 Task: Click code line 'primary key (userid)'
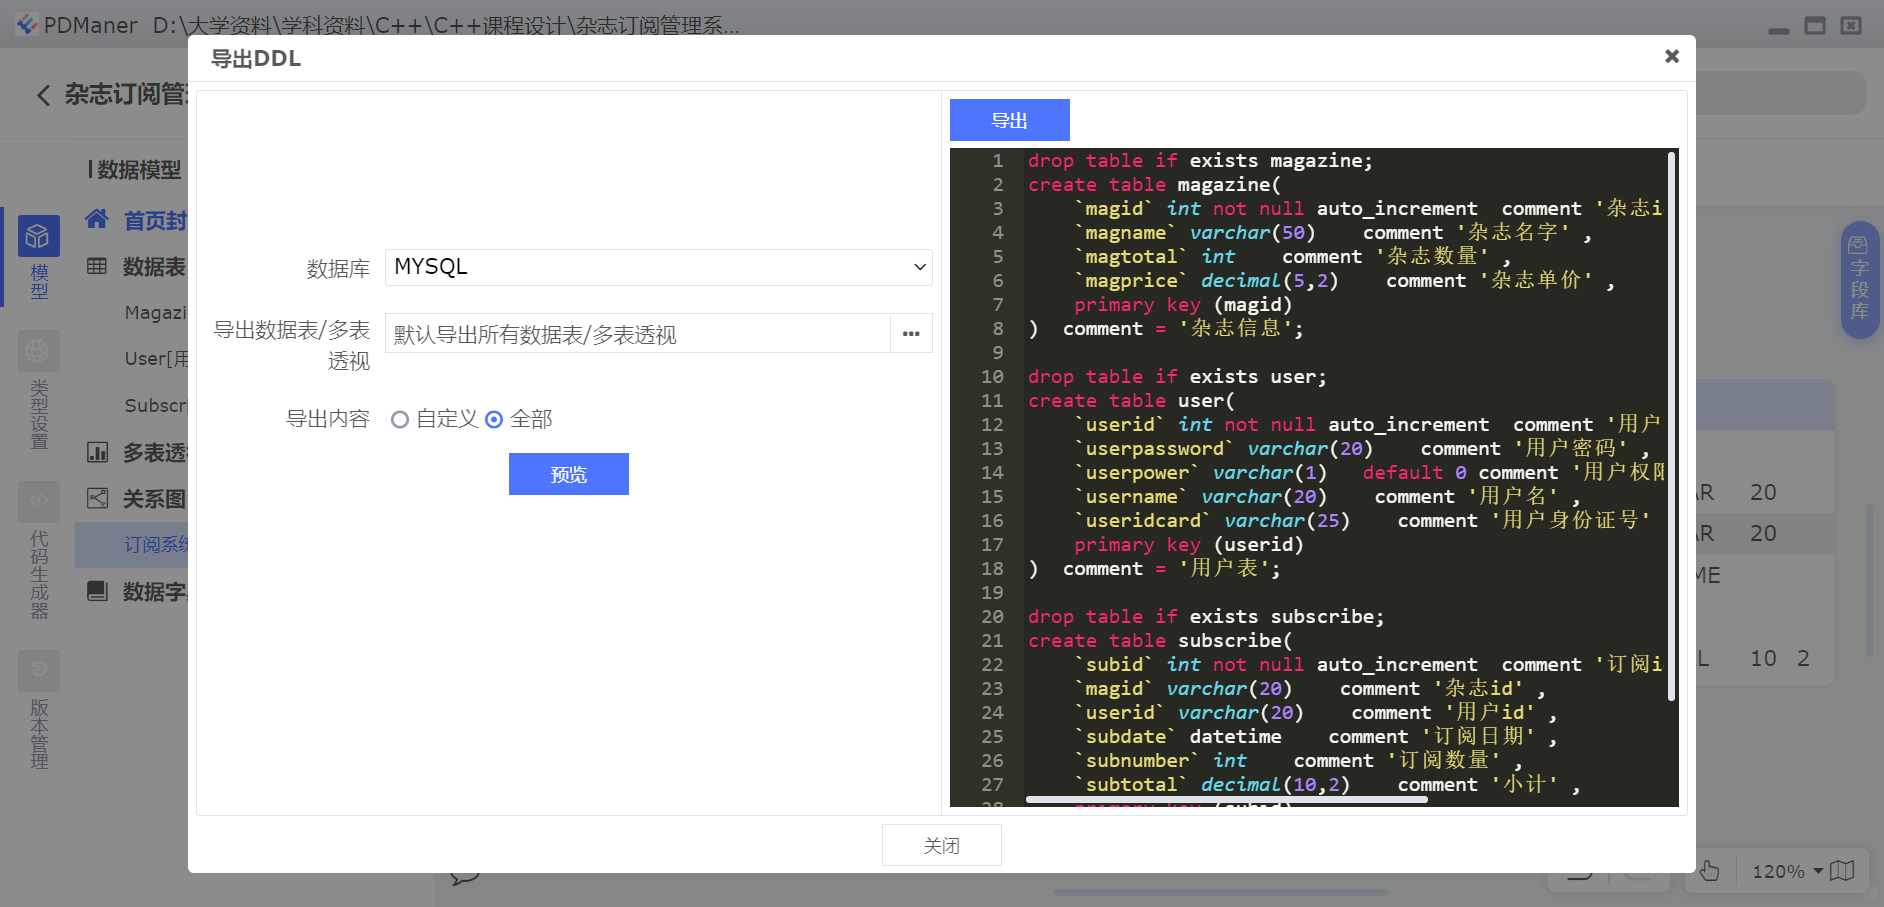point(1189,545)
